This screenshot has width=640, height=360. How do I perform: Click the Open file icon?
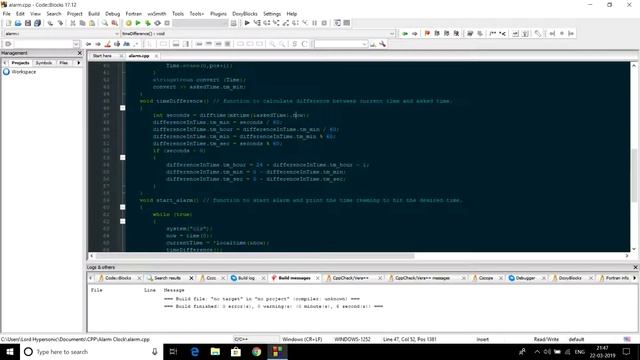[18, 23]
